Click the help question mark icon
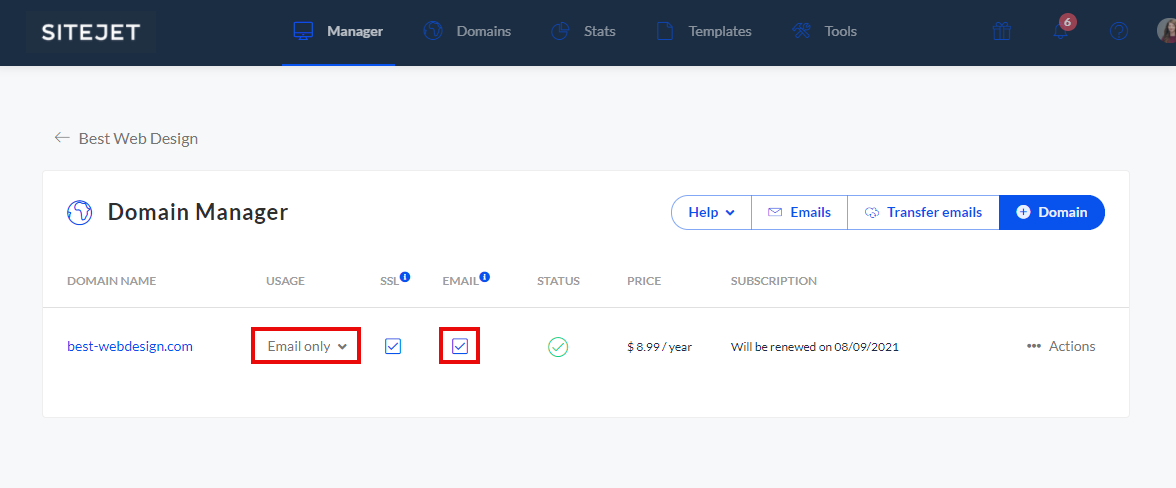The height and width of the screenshot is (488, 1176). coord(1119,31)
